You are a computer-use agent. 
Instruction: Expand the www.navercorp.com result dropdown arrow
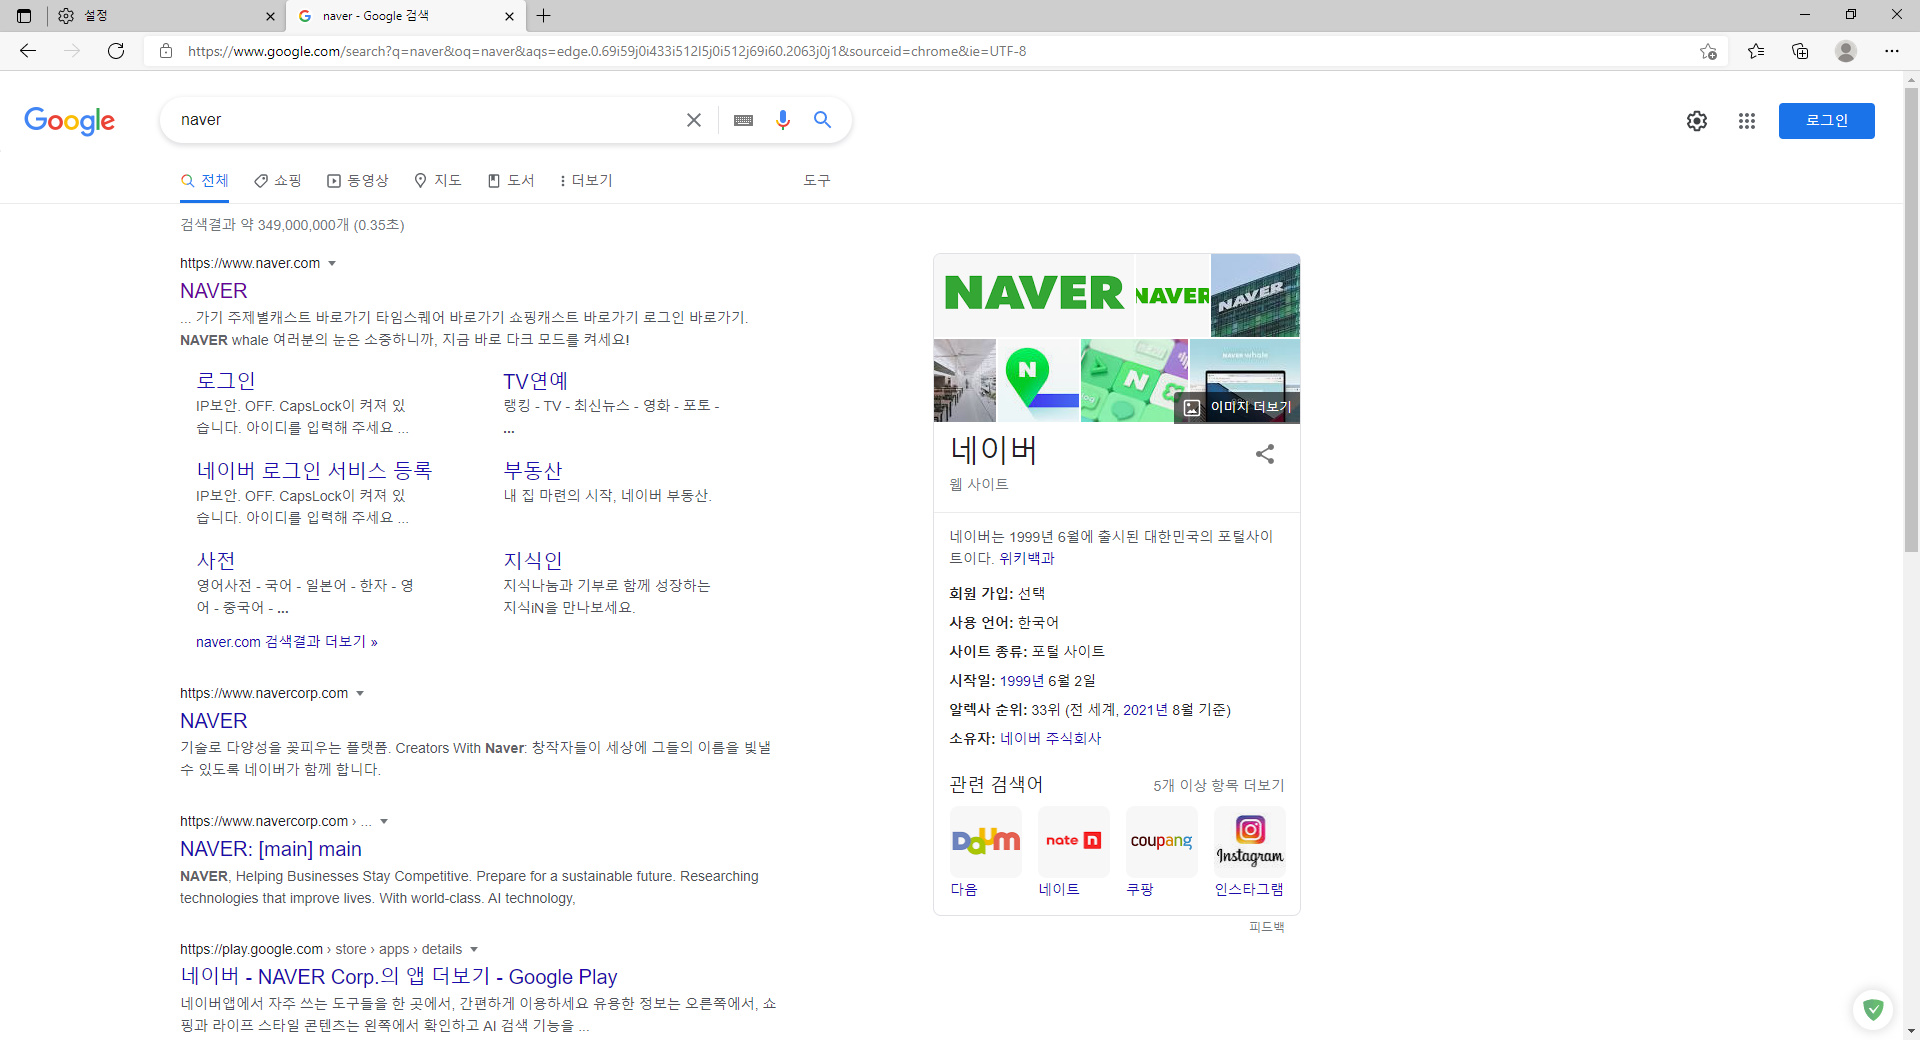pos(360,694)
